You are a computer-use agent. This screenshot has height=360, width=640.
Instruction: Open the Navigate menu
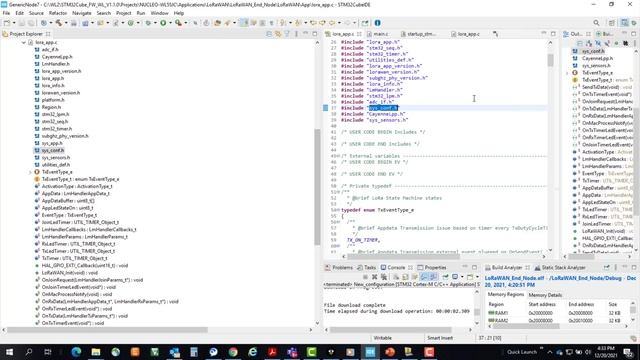tap(82, 13)
